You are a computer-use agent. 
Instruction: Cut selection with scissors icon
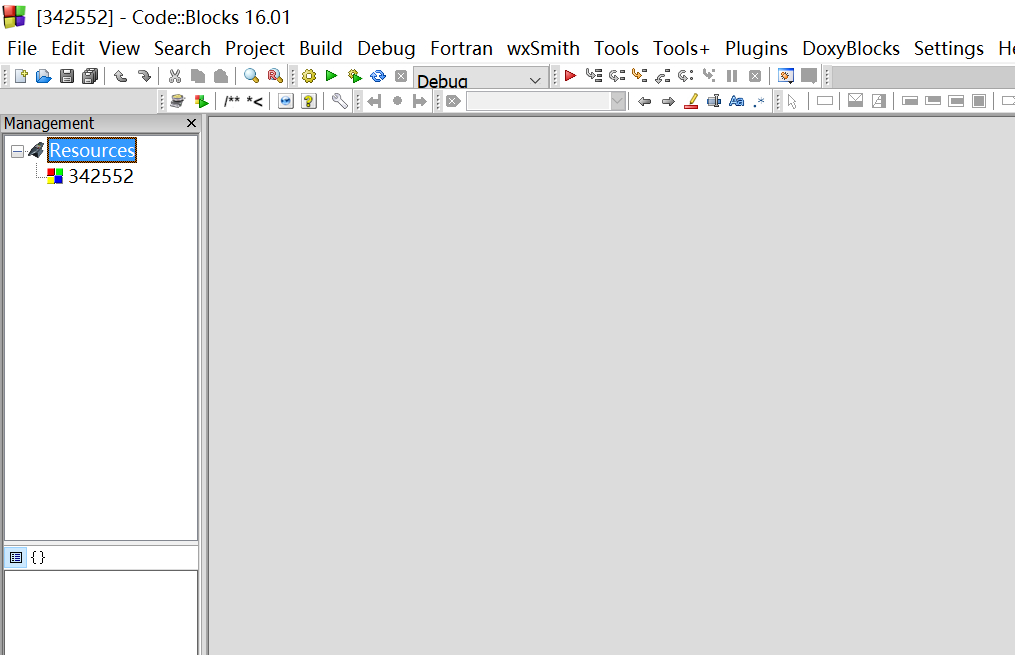[x=175, y=76]
